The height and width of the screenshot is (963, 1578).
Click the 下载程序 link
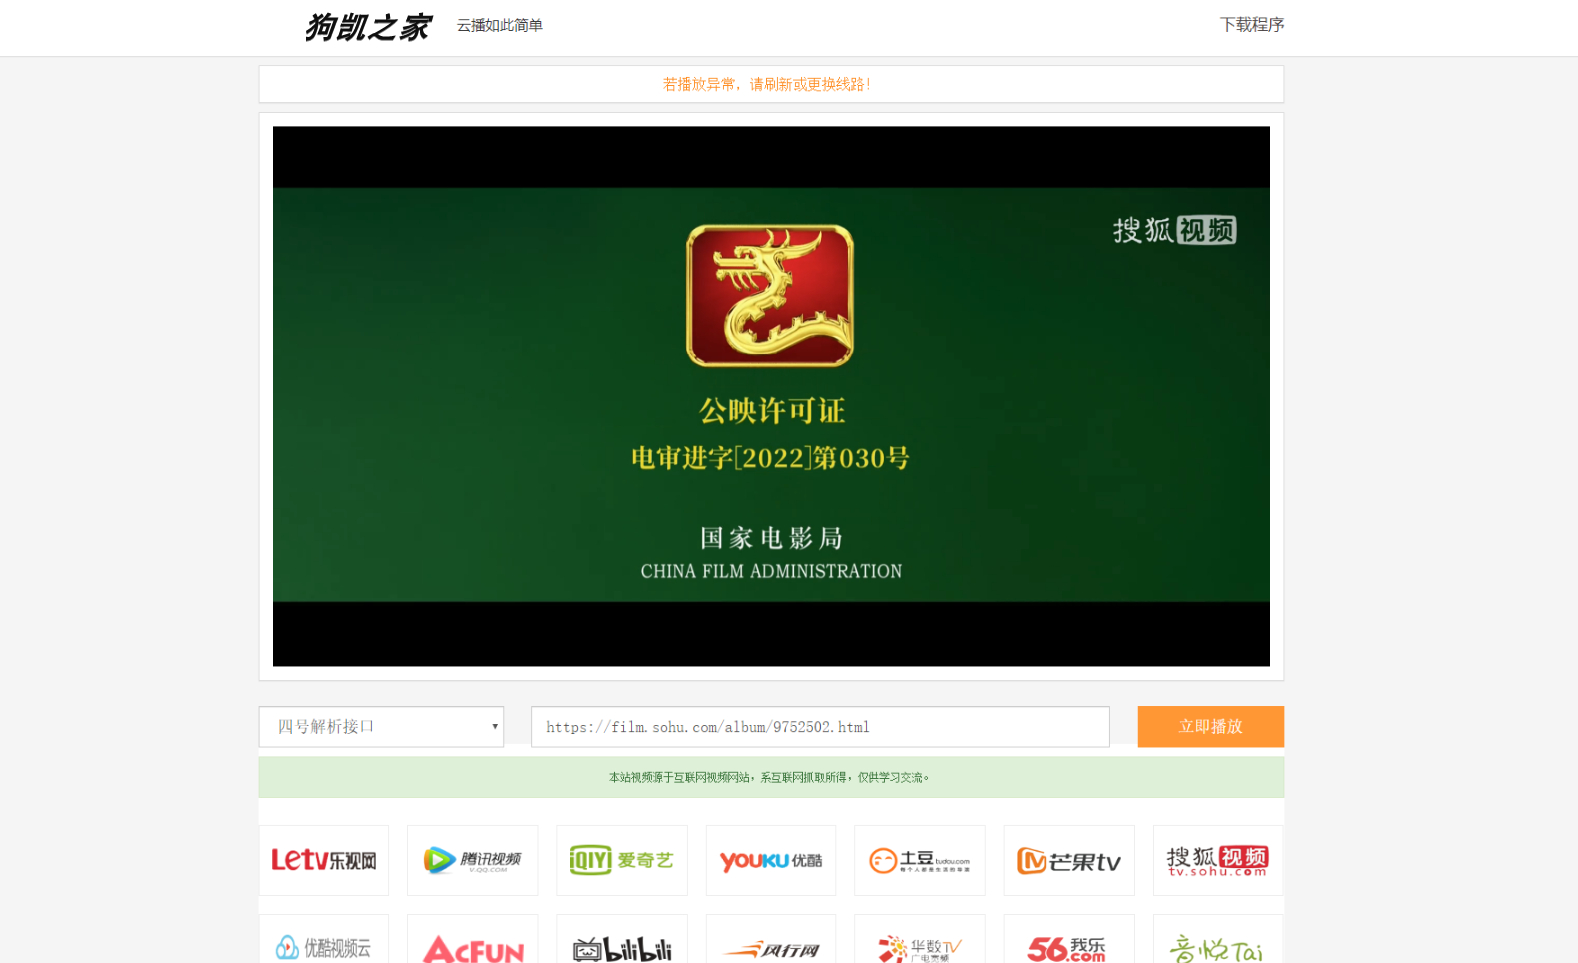(x=1252, y=25)
